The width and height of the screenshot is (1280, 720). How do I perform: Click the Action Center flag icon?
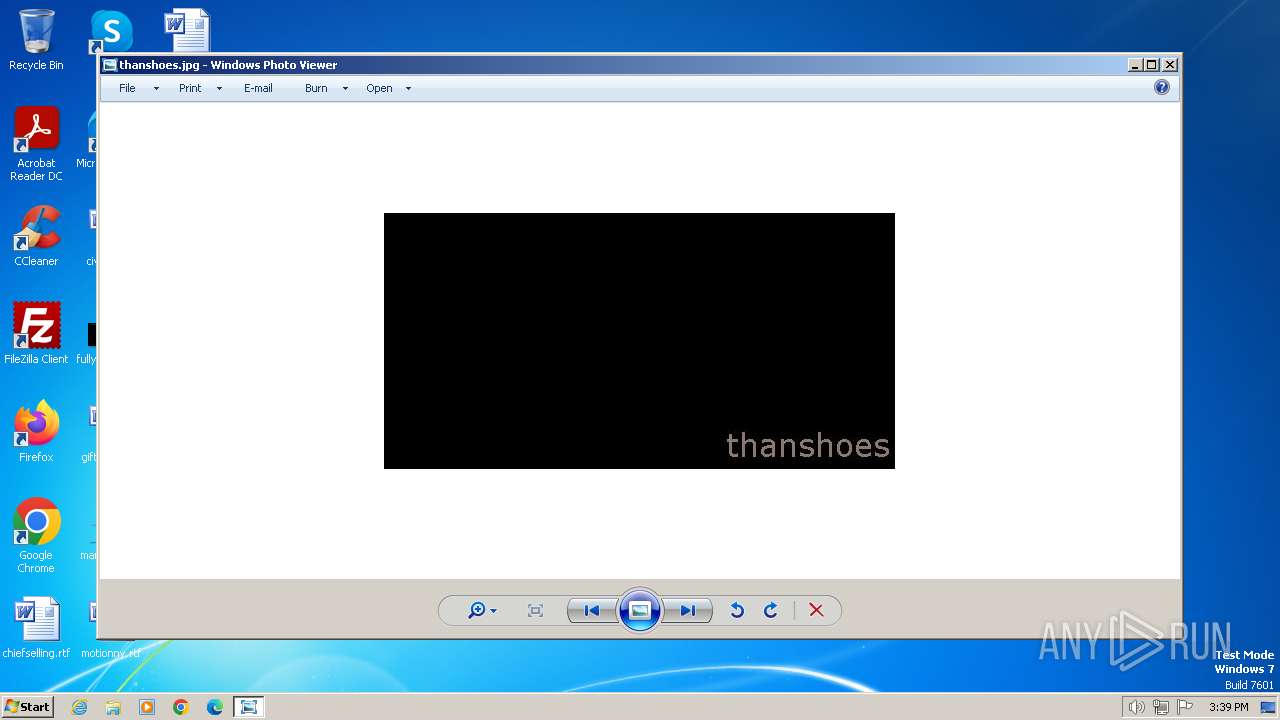[1185, 707]
